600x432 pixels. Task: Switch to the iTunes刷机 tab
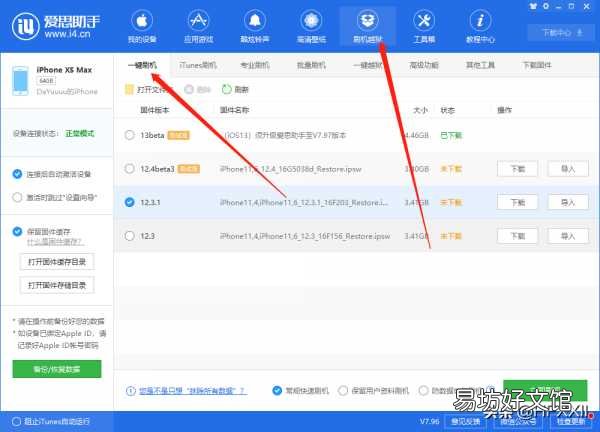pos(198,65)
